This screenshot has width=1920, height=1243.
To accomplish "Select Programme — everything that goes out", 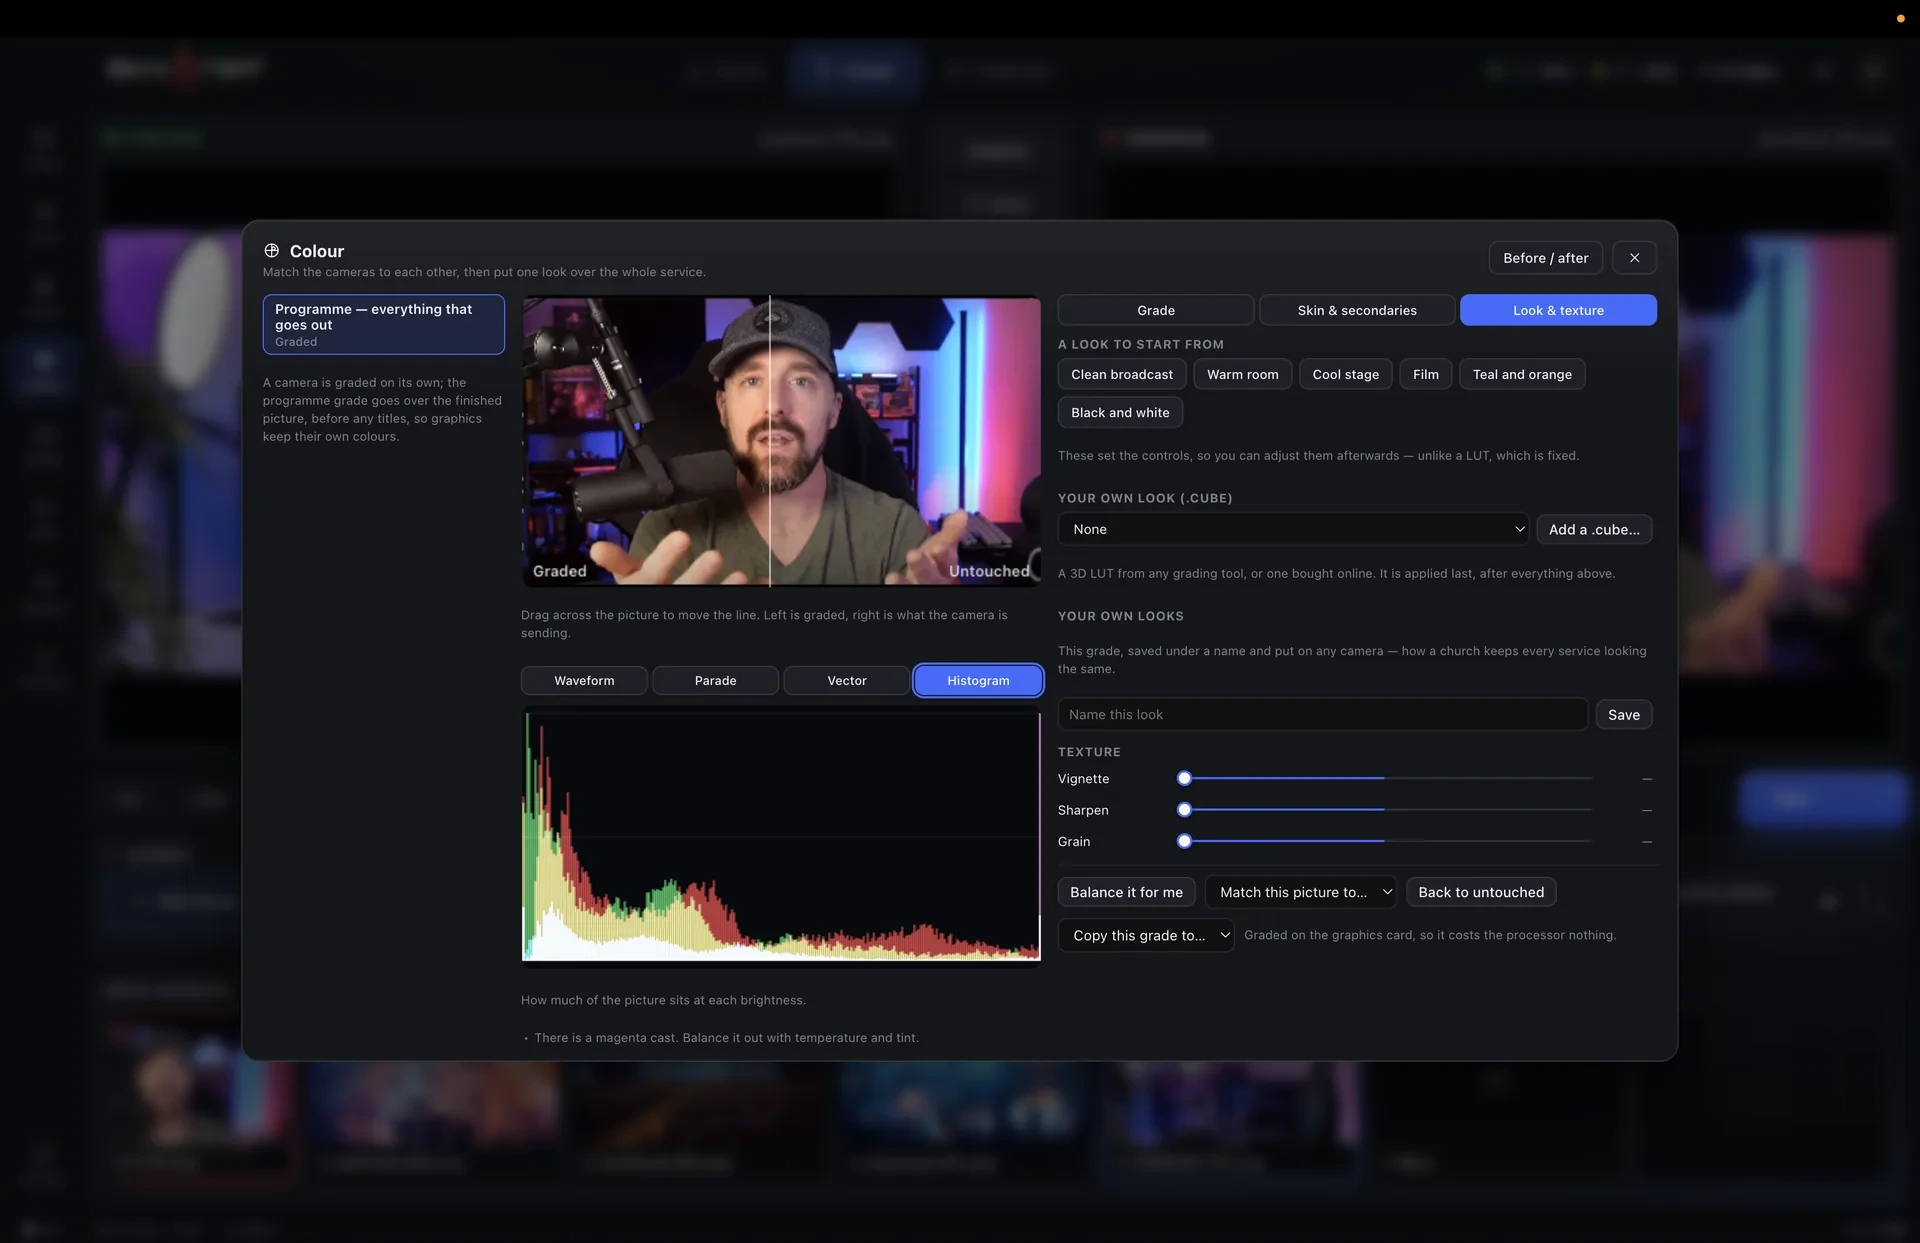I will pos(383,324).
